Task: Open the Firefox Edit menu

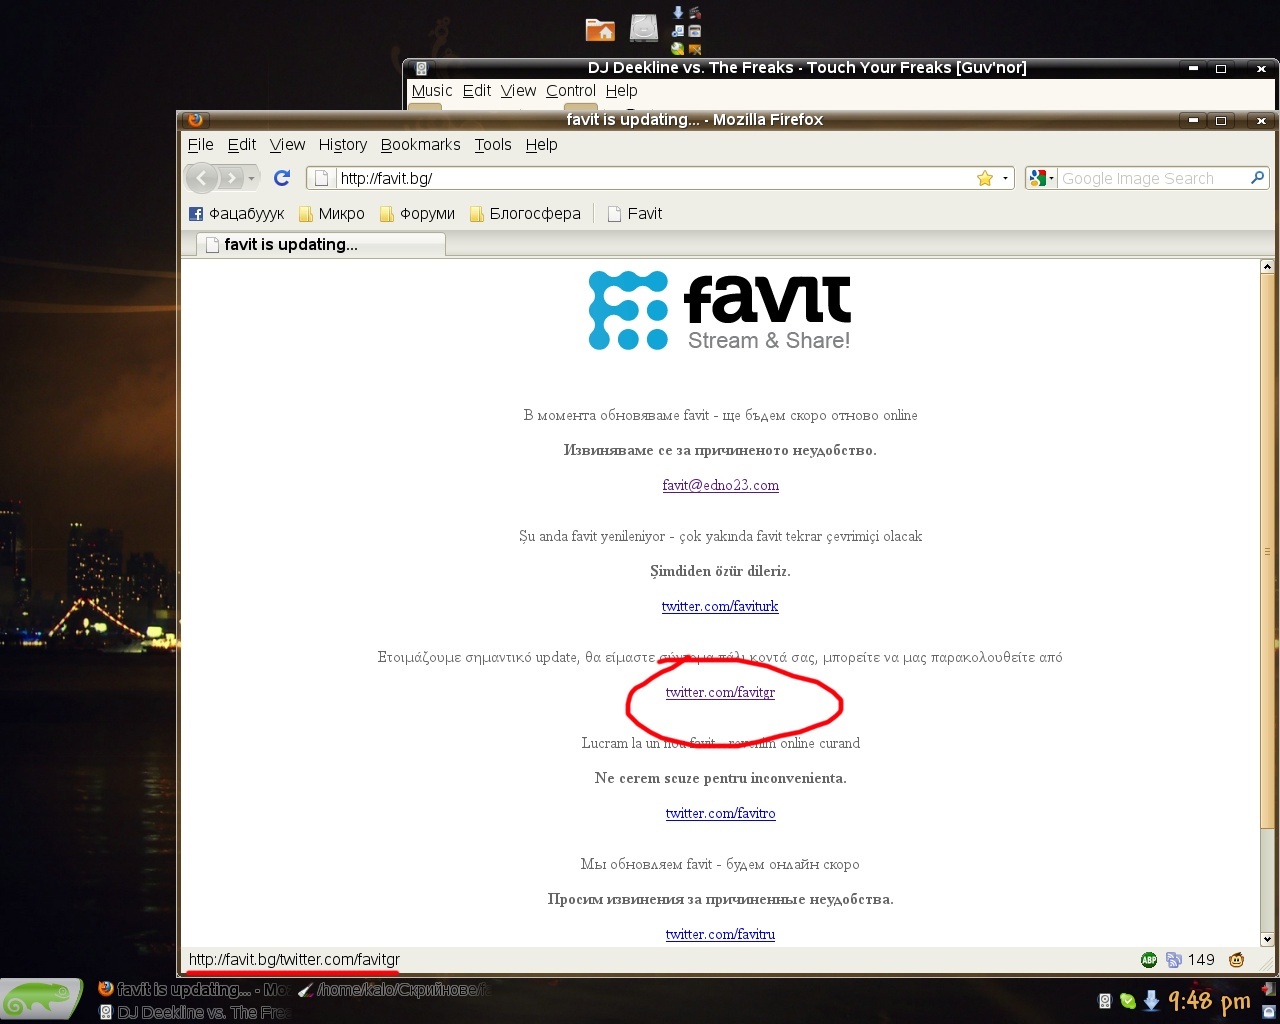Action: pyautogui.click(x=242, y=144)
